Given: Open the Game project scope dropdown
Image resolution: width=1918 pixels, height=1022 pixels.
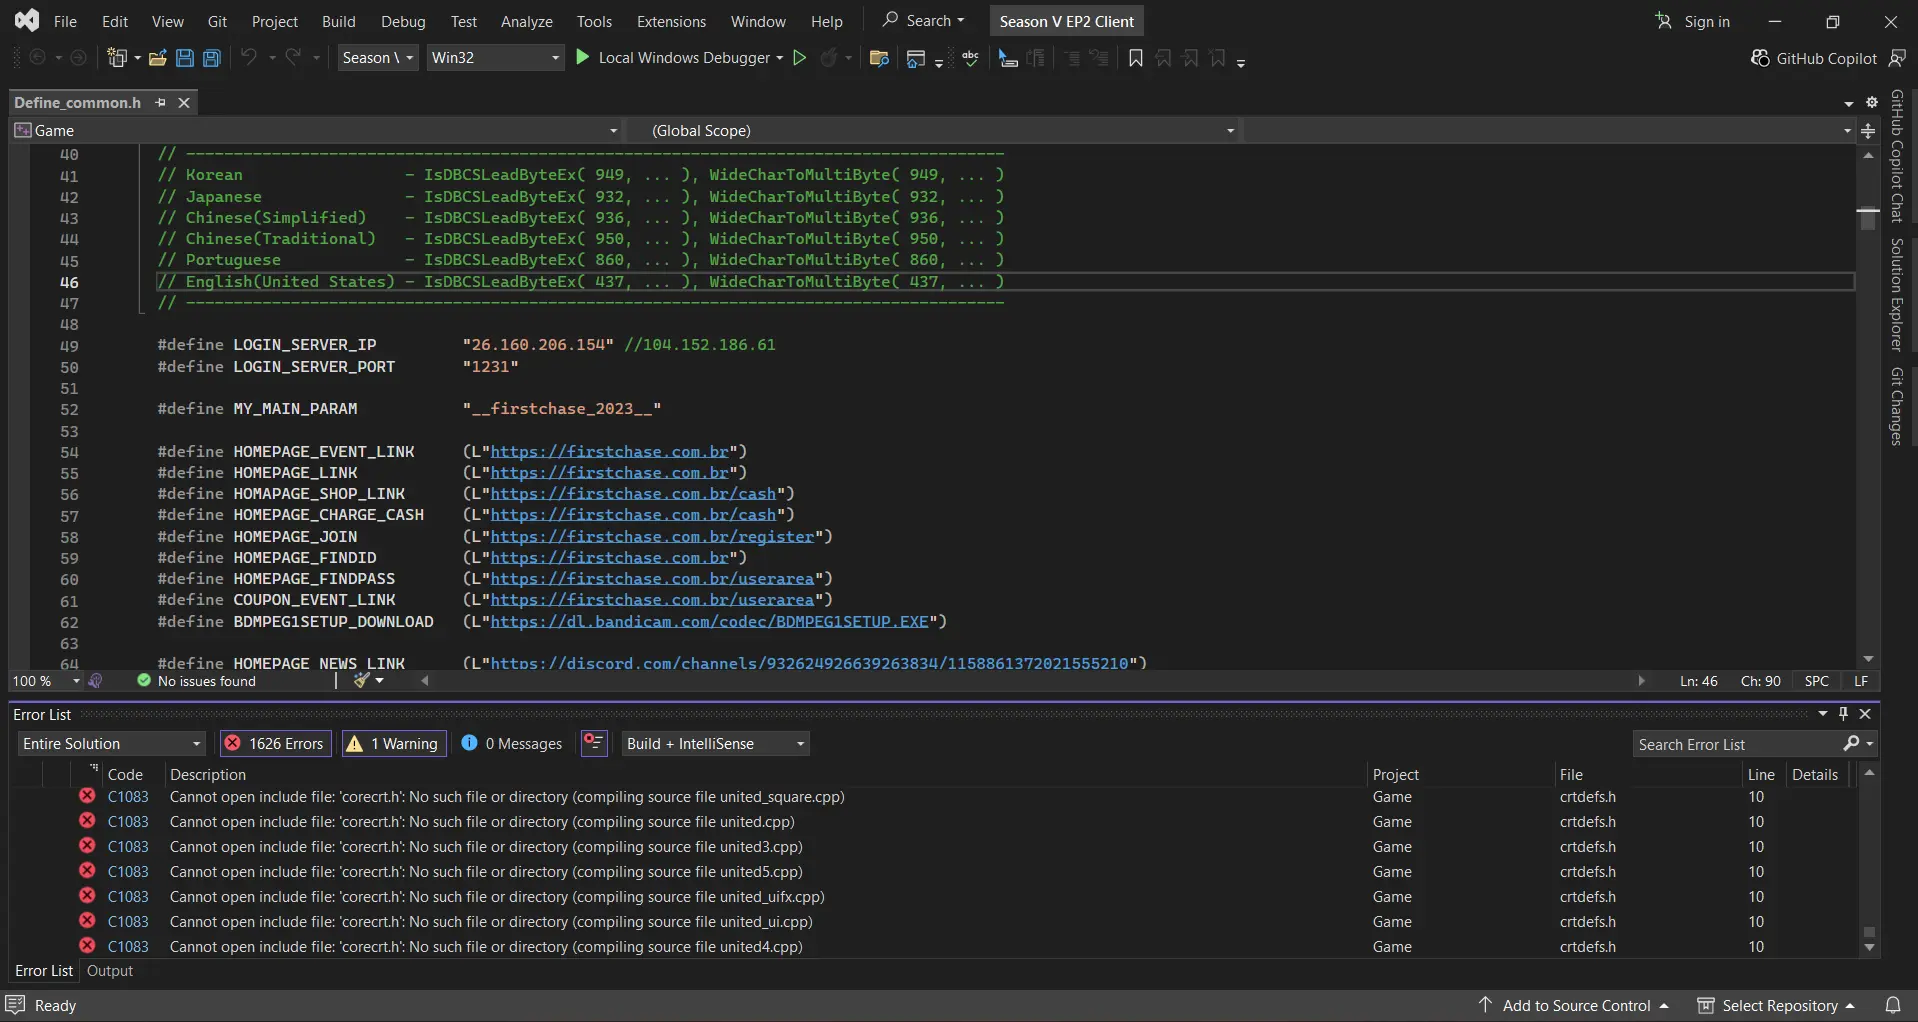Looking at the screenshot, I should (x=317, y=130).
